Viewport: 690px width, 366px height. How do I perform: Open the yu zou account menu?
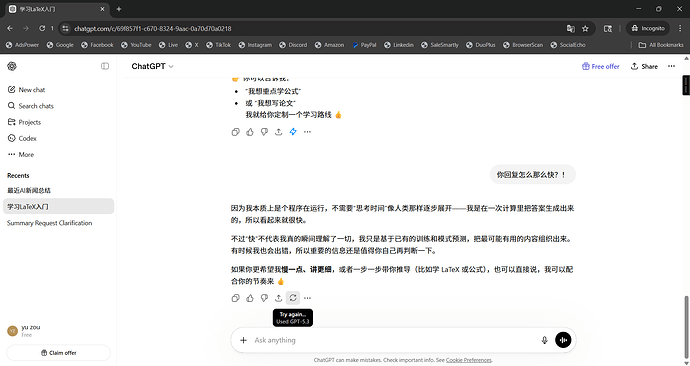tap(57, 331)
